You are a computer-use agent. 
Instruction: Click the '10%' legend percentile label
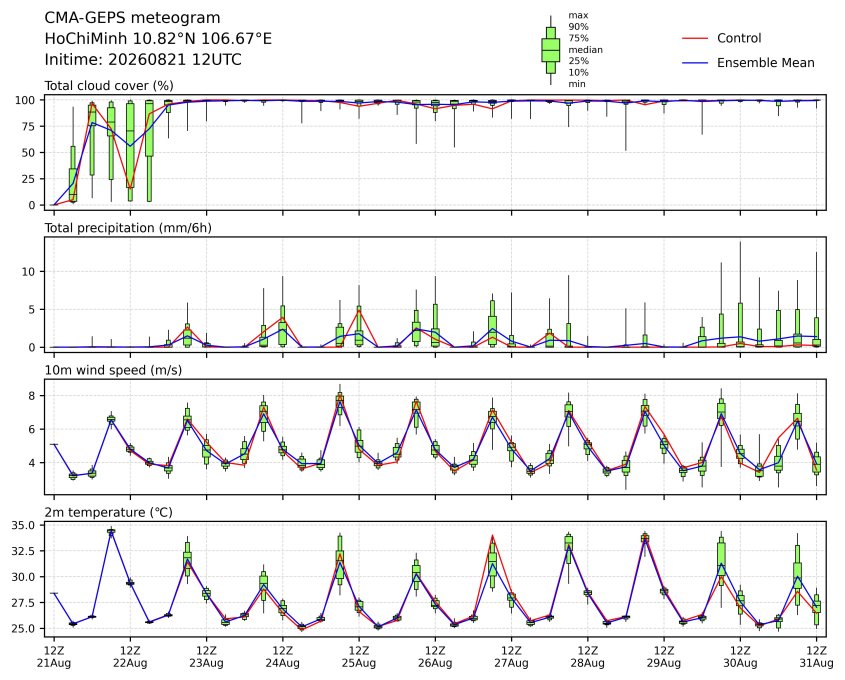[578, 72]
